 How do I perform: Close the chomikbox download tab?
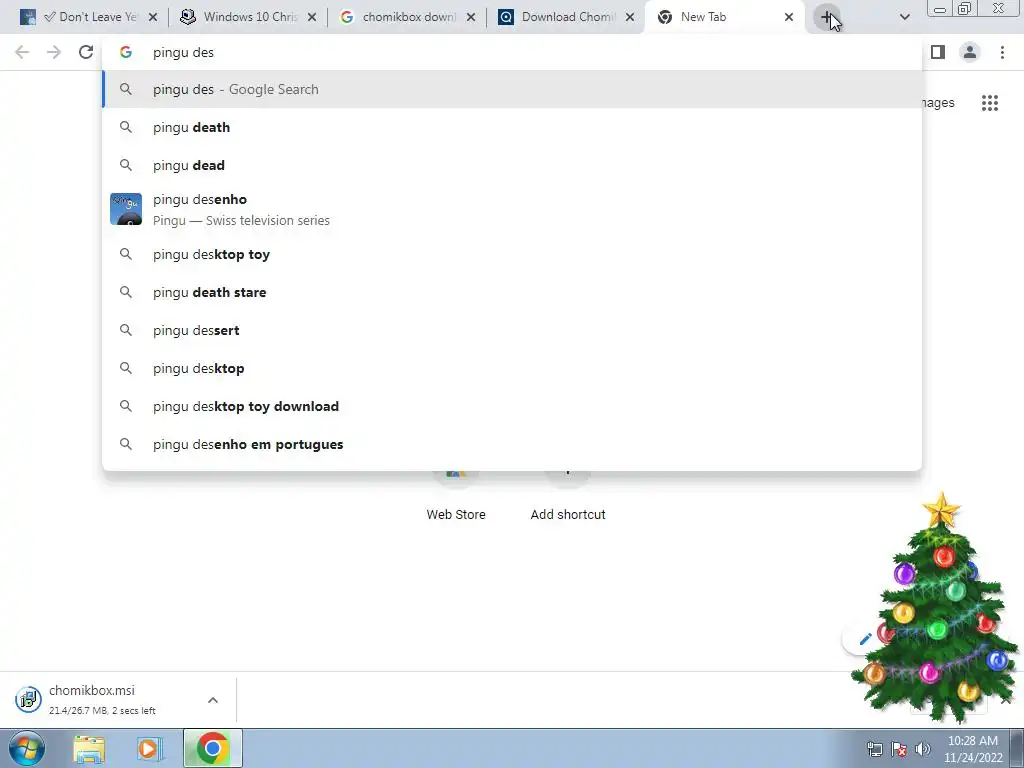471,18
